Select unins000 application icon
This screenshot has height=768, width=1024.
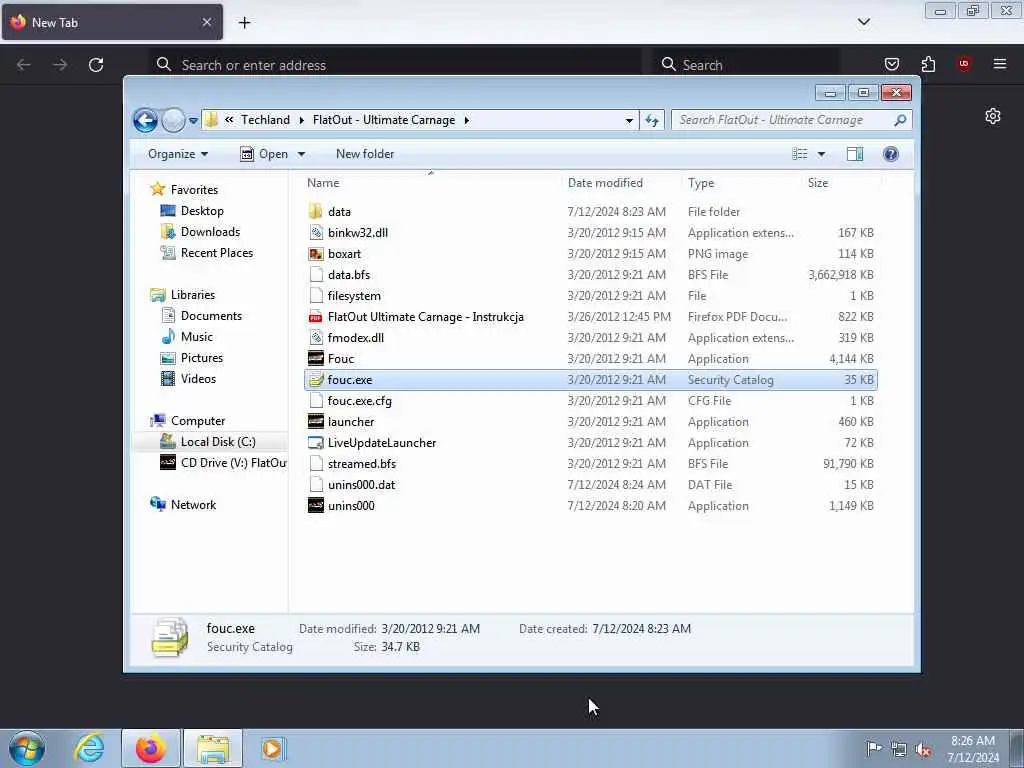point(316,505)
